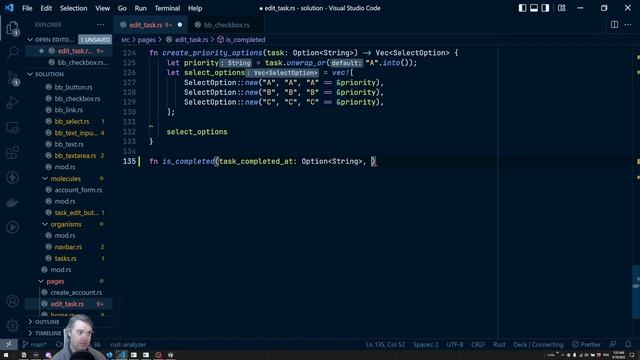Open bb_textarea.rs in explorer tree

pos(75,156)
